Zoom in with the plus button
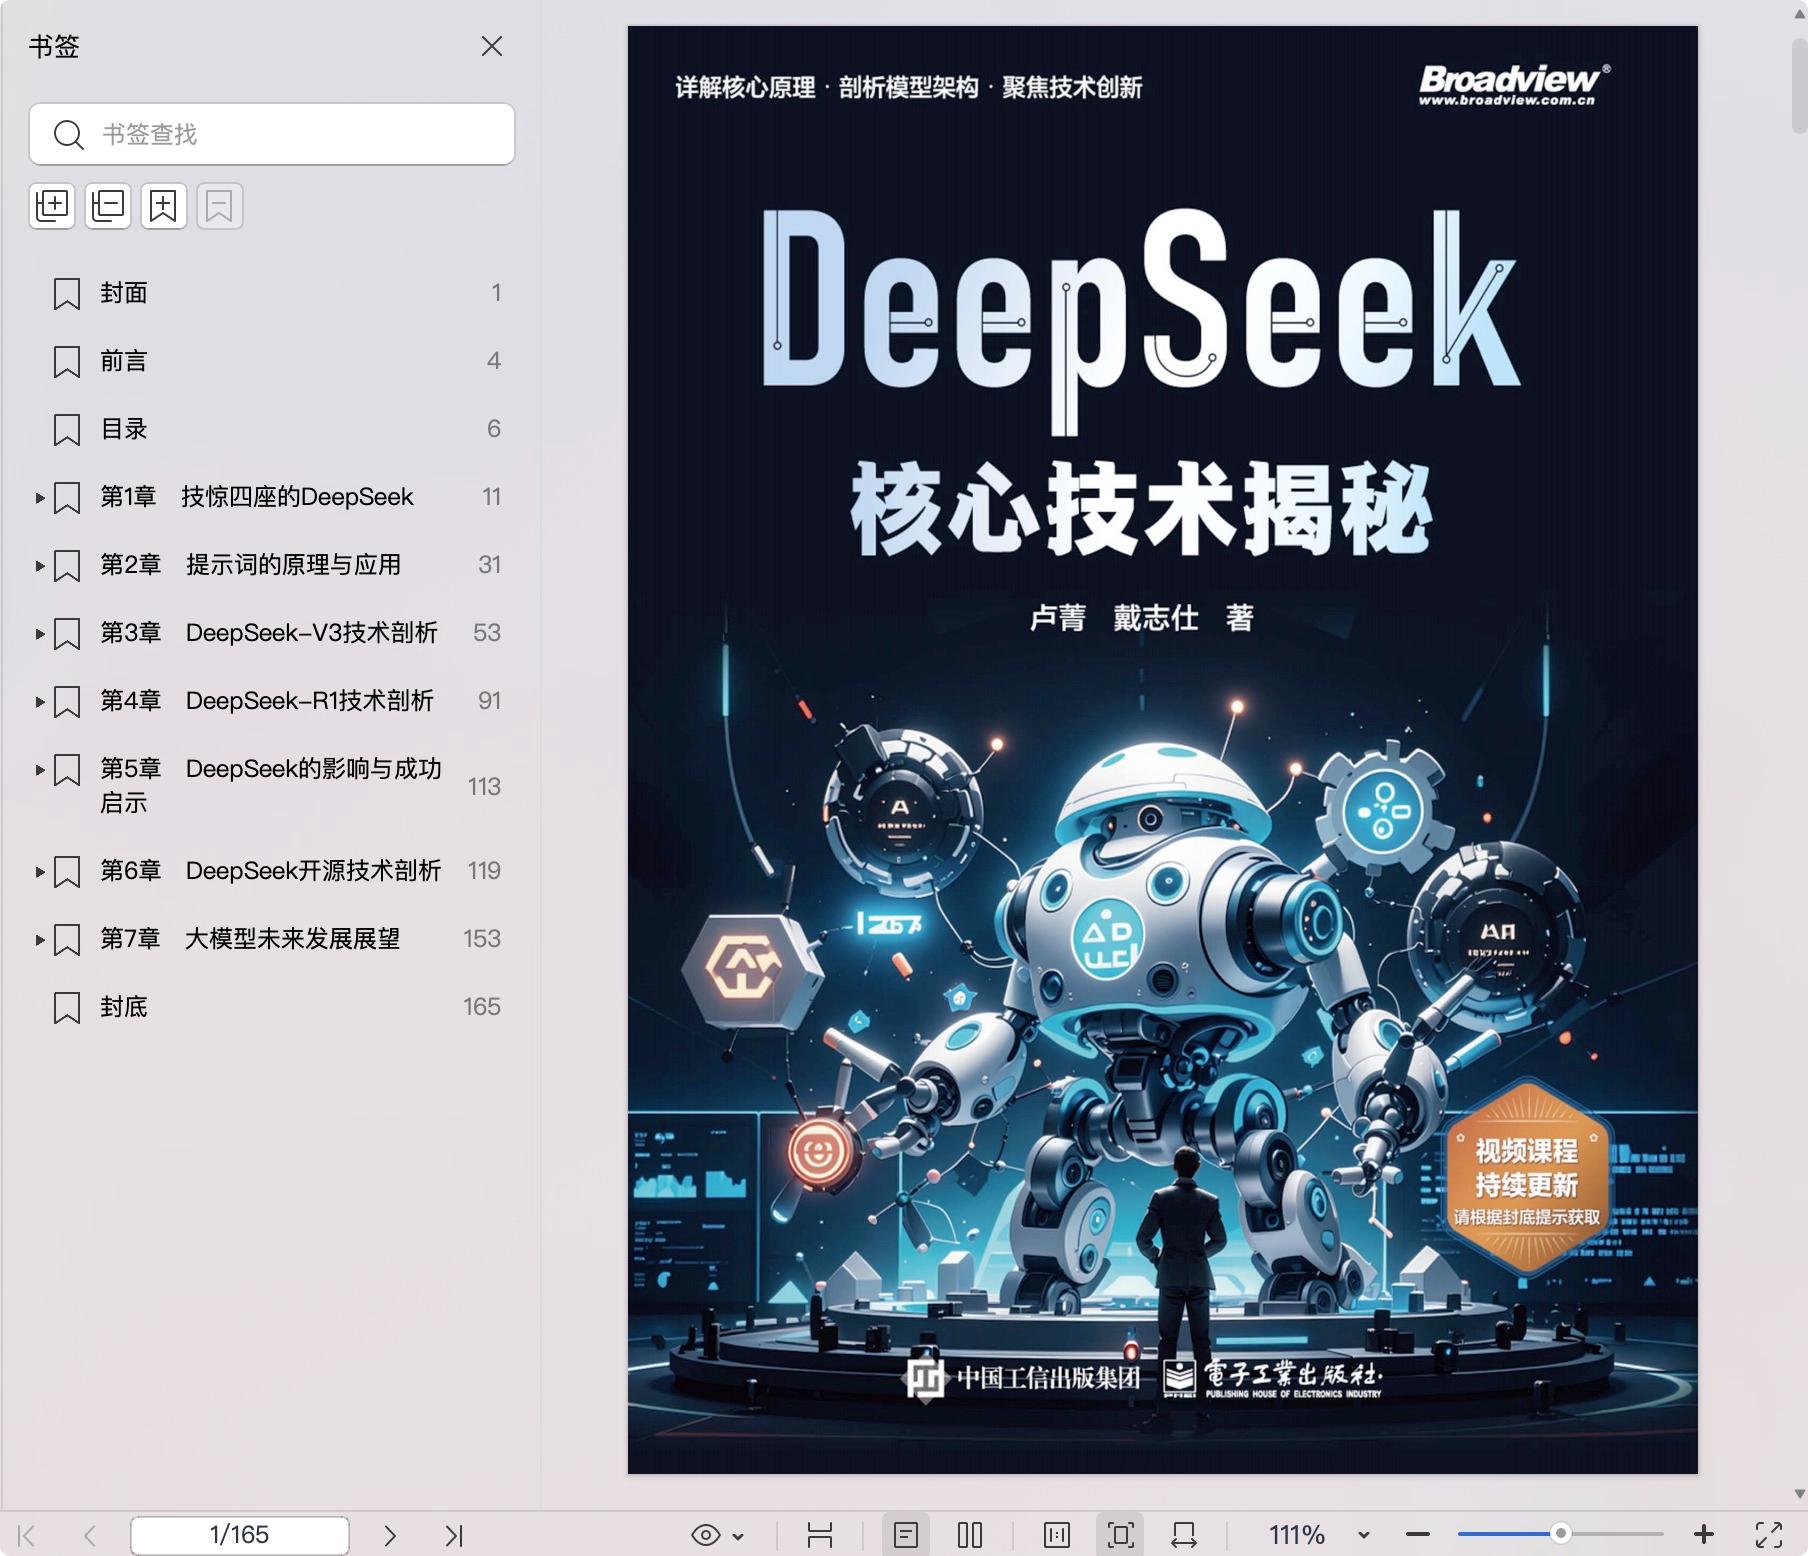Viewport: 1808px width, 1556px height. (1705, 1534)
